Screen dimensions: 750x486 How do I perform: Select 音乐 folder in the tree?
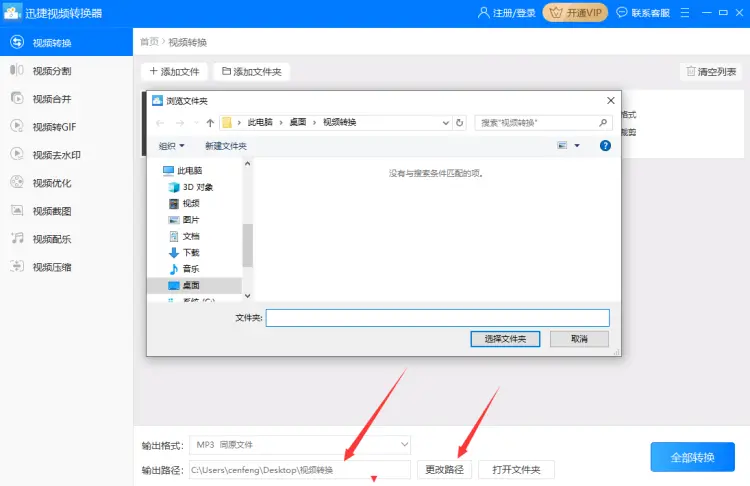(x=191, y=268)
